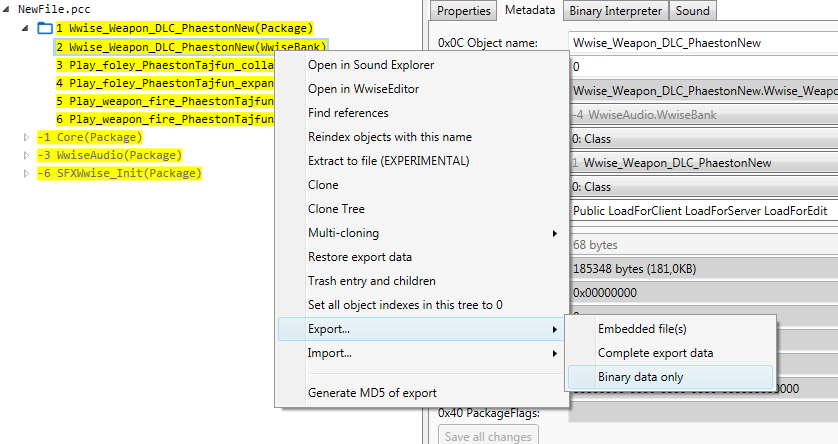The image size is (838, 444).
Task: Open the Multi-cloning submenu arrow
Action: click(x=555, y=233)
